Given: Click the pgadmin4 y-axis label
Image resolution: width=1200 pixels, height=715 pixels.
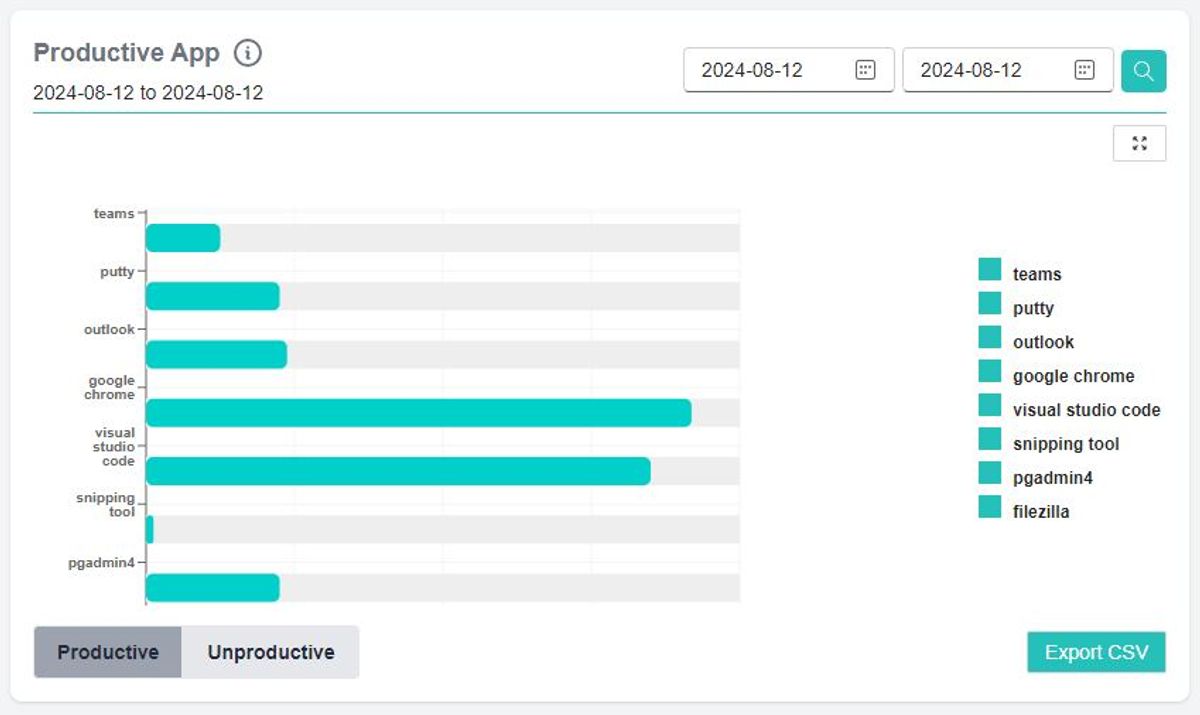Looking at the screenshot, I should (x=101, y=563).
